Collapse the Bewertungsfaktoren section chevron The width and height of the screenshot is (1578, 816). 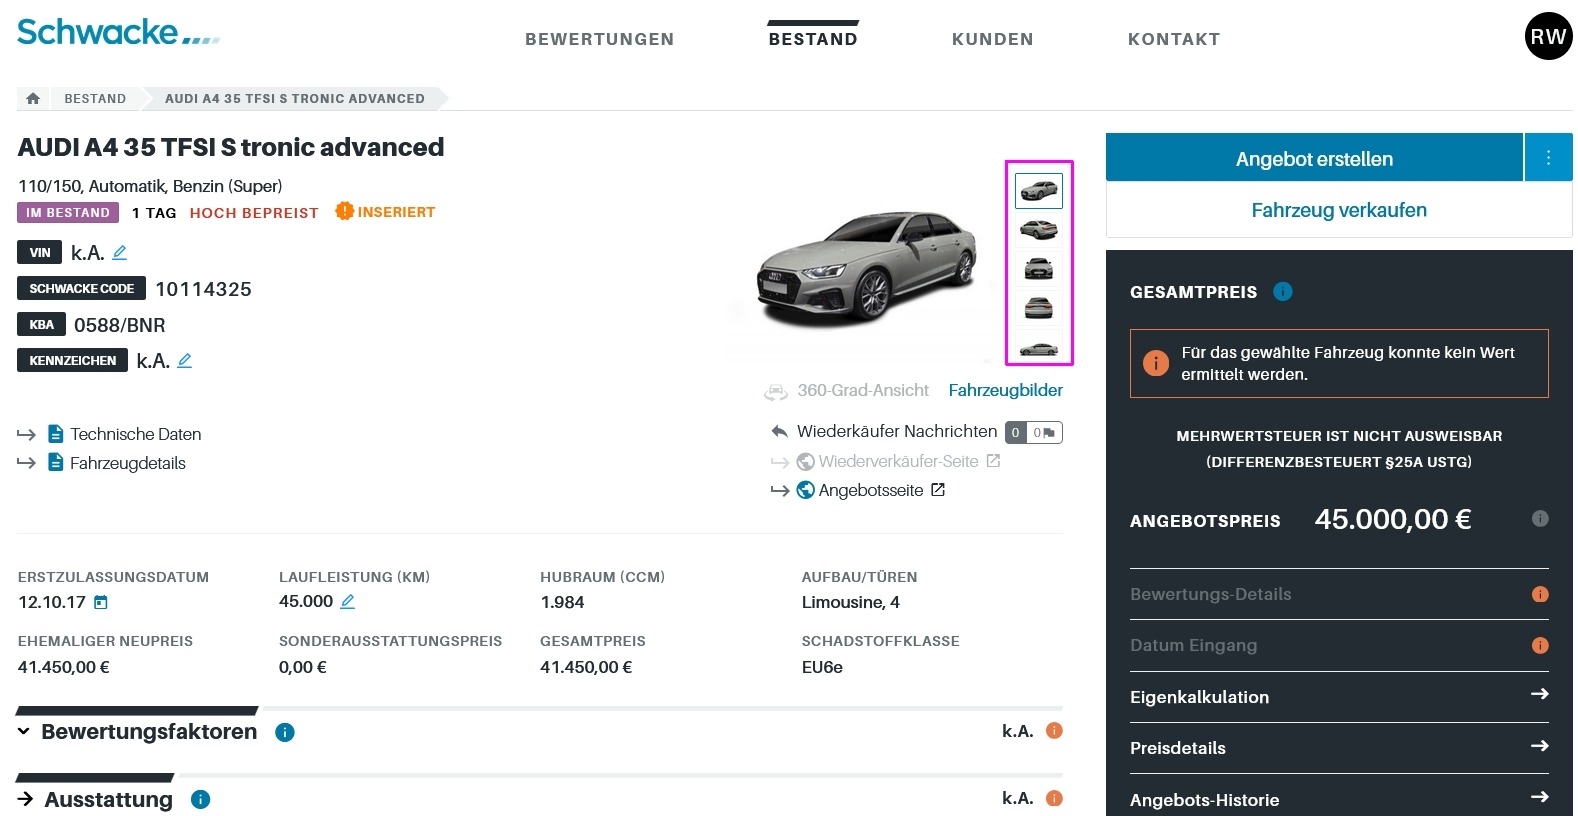coord(24,732)
